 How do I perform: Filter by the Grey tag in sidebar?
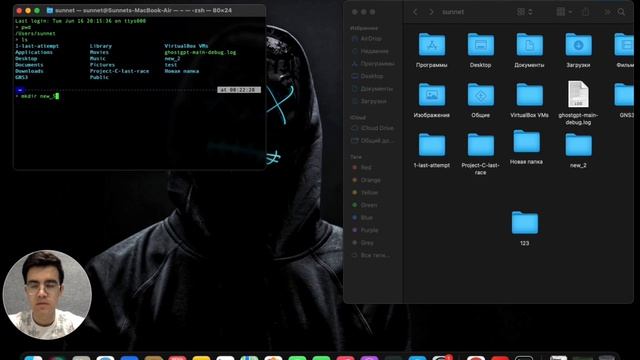[362, 243]
